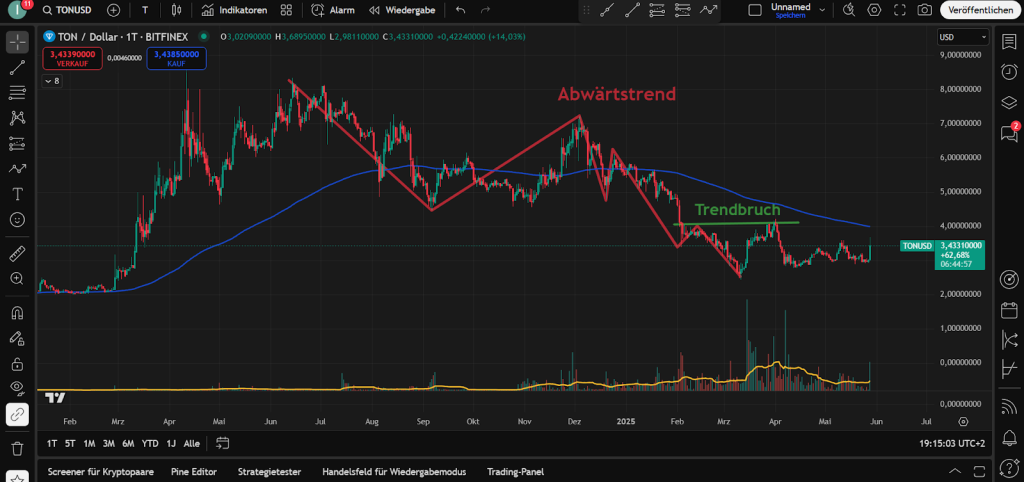Open the Strategietester tab
The image size is (1024, 482).
click(x=269, y=471)
